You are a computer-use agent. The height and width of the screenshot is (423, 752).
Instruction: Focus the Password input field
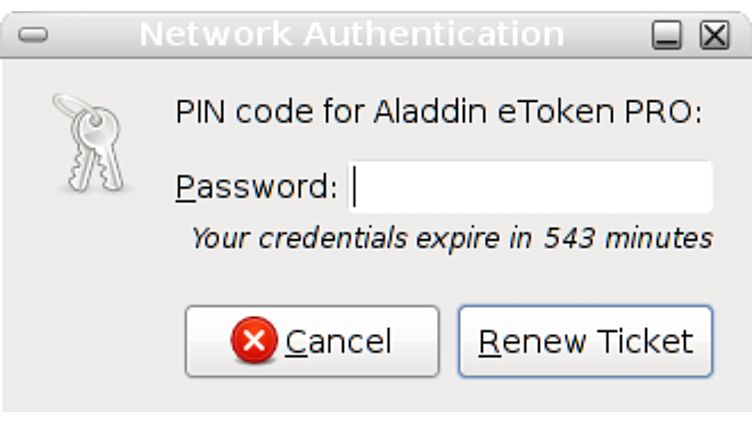click(530, 187)
